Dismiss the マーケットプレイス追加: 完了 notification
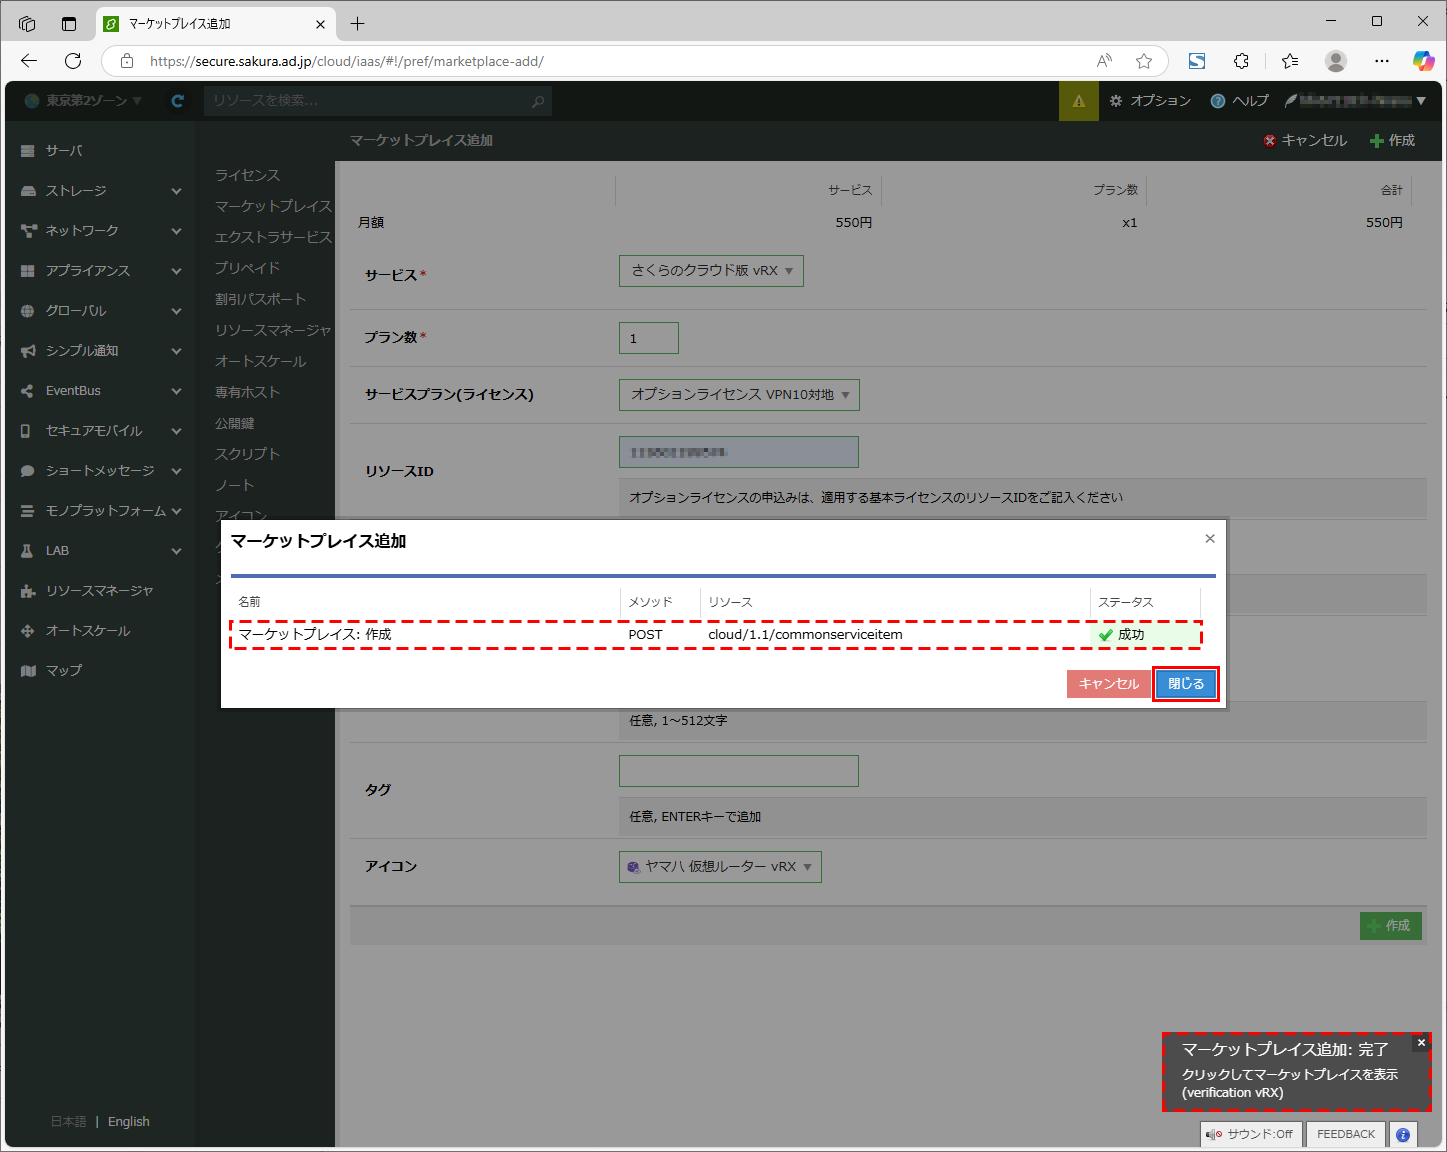 pos(1421,1043)
